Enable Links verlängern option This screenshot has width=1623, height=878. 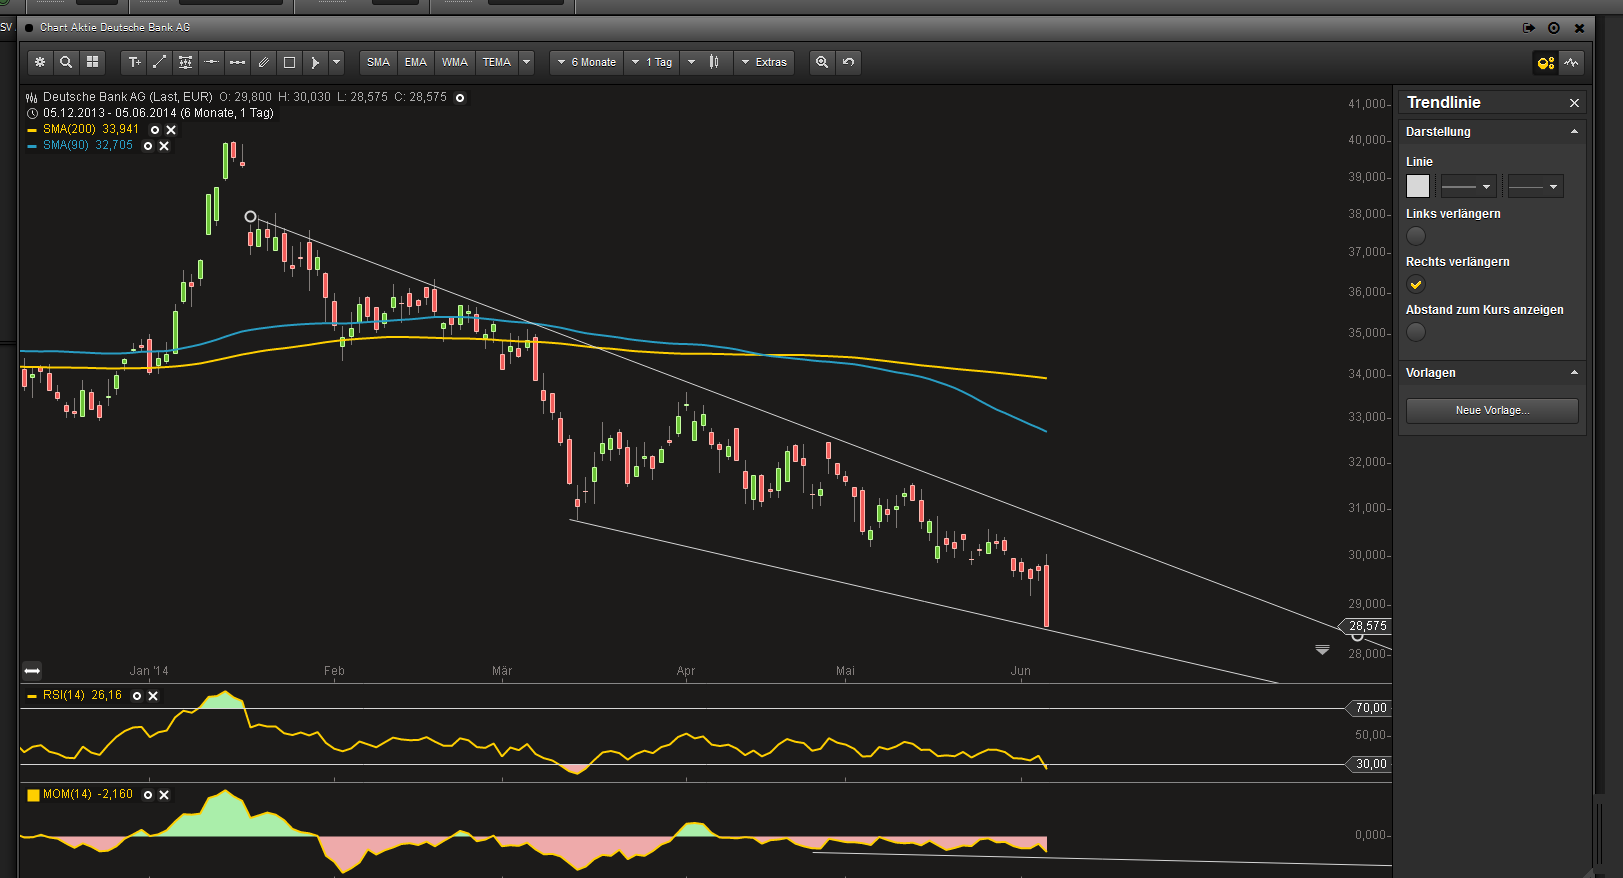coord(1416,236)
